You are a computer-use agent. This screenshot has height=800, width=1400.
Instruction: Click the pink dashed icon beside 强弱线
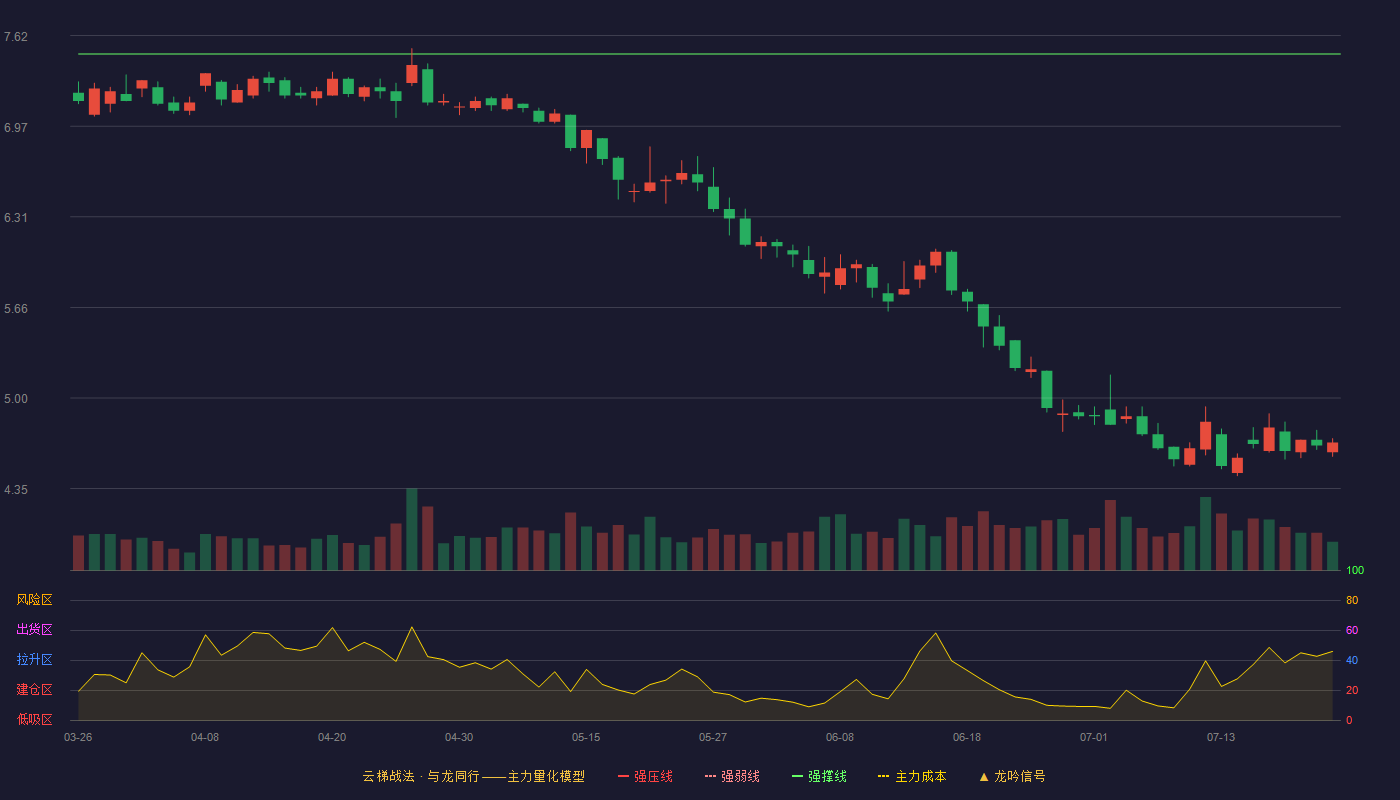pyautogui.click(x=710, y=776)
